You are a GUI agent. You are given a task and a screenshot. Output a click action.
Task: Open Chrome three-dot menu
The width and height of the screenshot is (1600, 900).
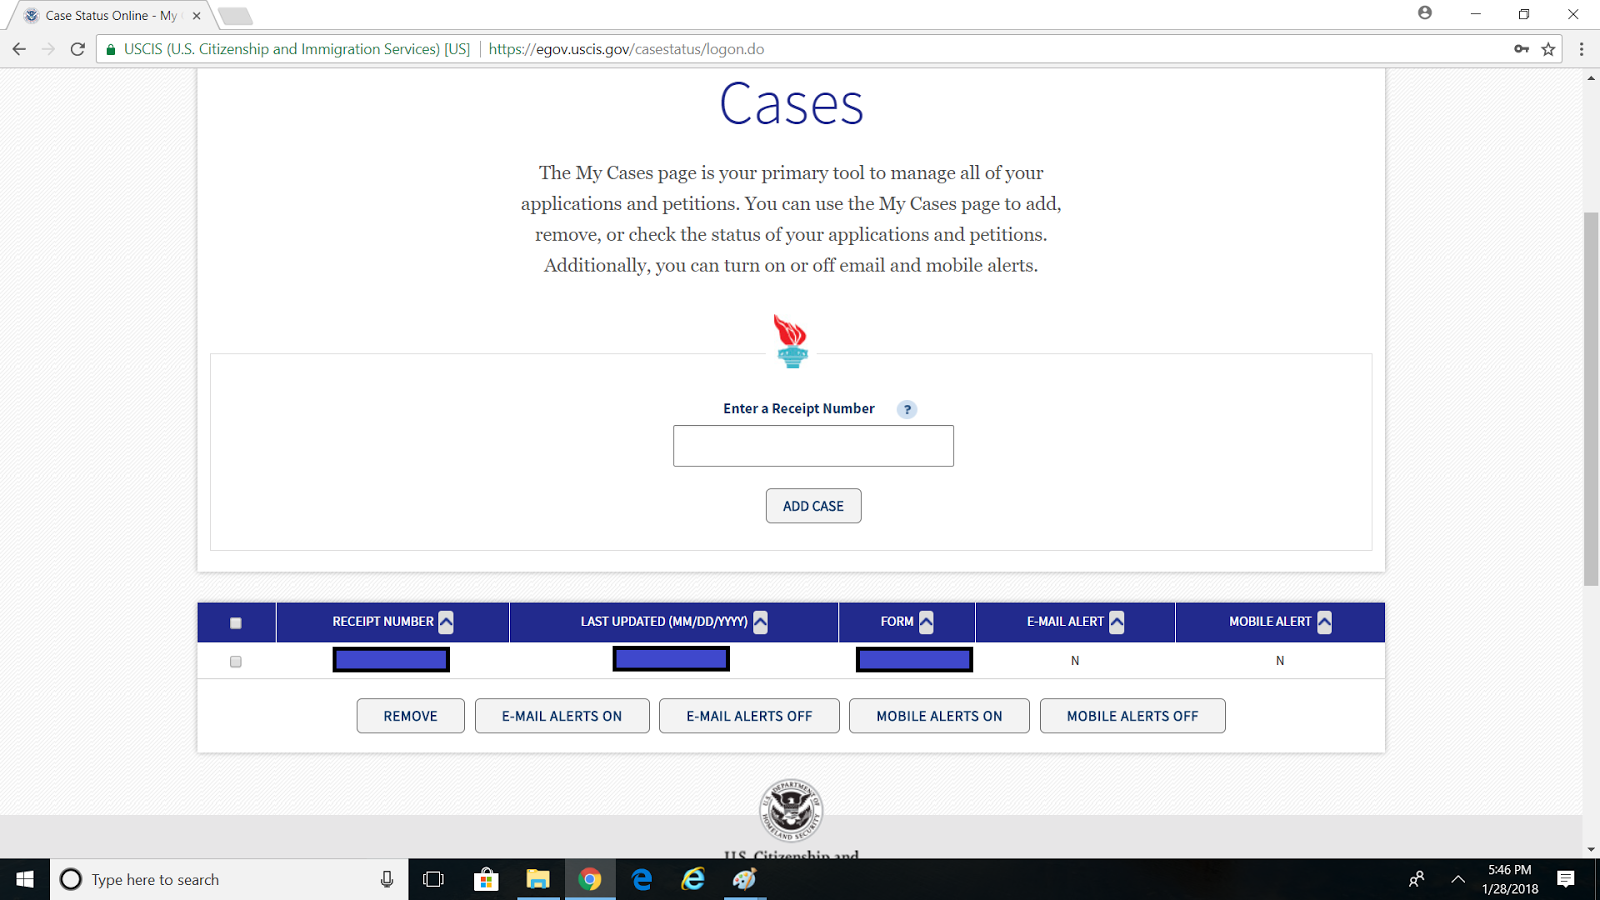coord(1581,49)
